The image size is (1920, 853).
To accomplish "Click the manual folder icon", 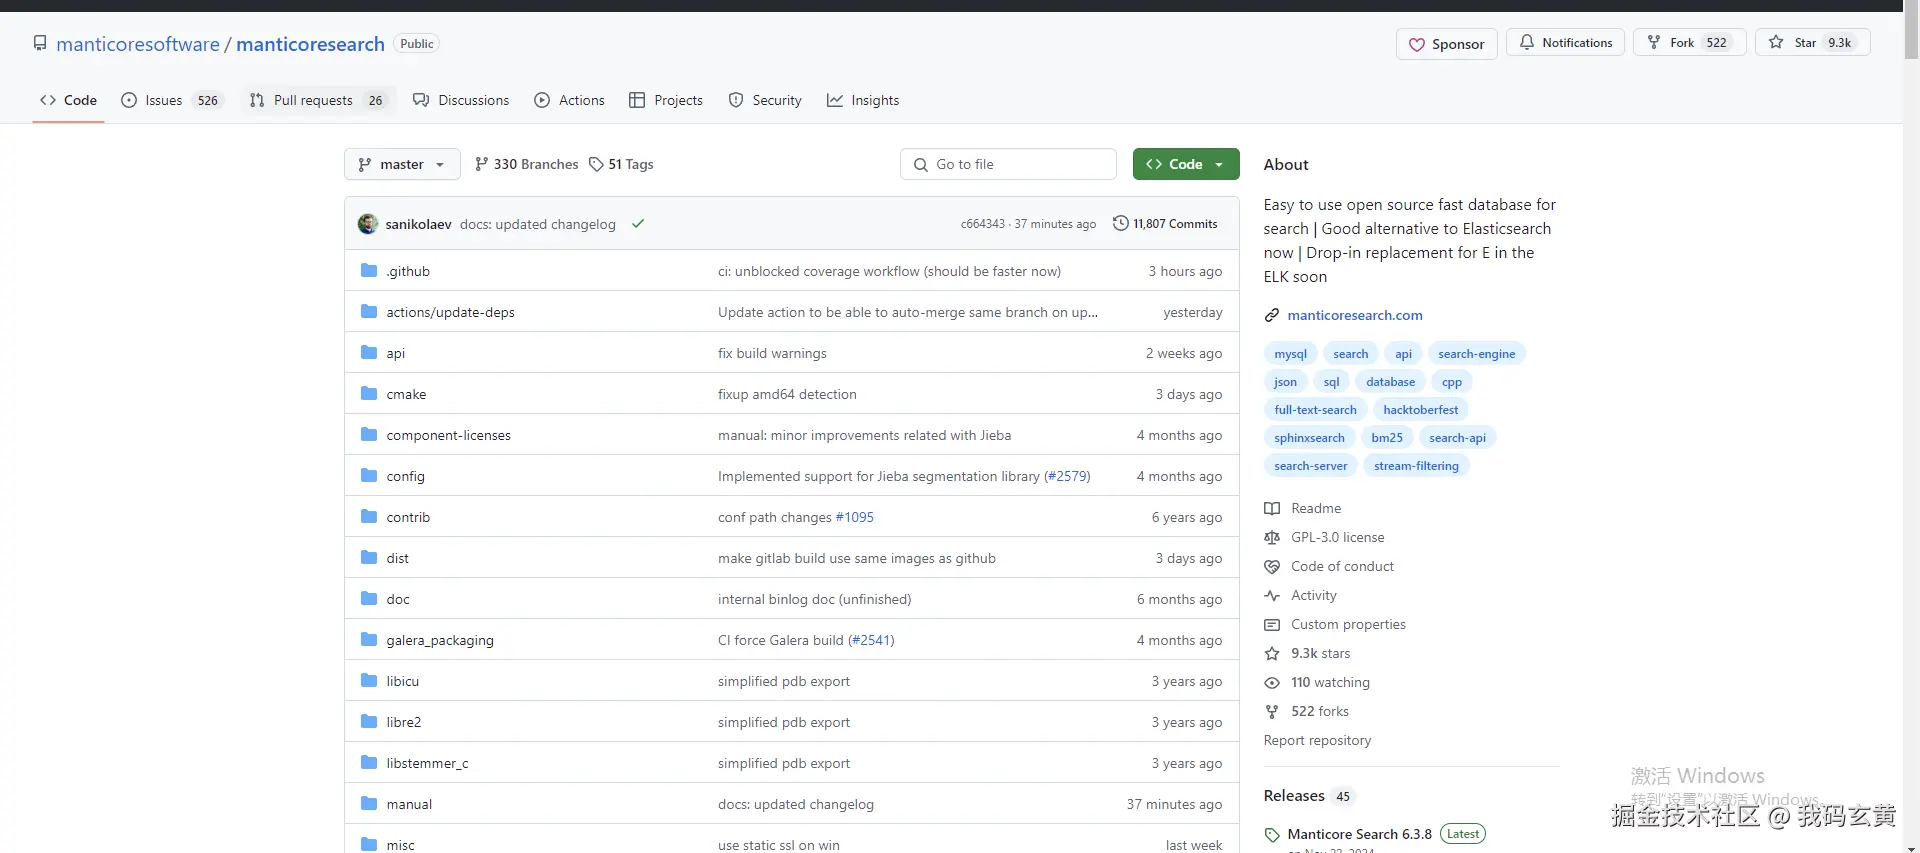I will [369, 803].
